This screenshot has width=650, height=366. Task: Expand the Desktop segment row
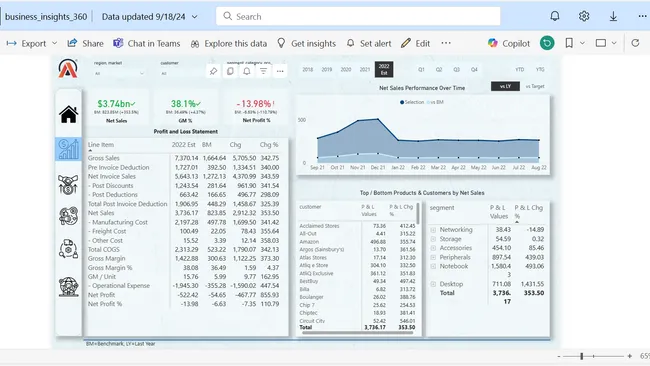pos(433,284)
